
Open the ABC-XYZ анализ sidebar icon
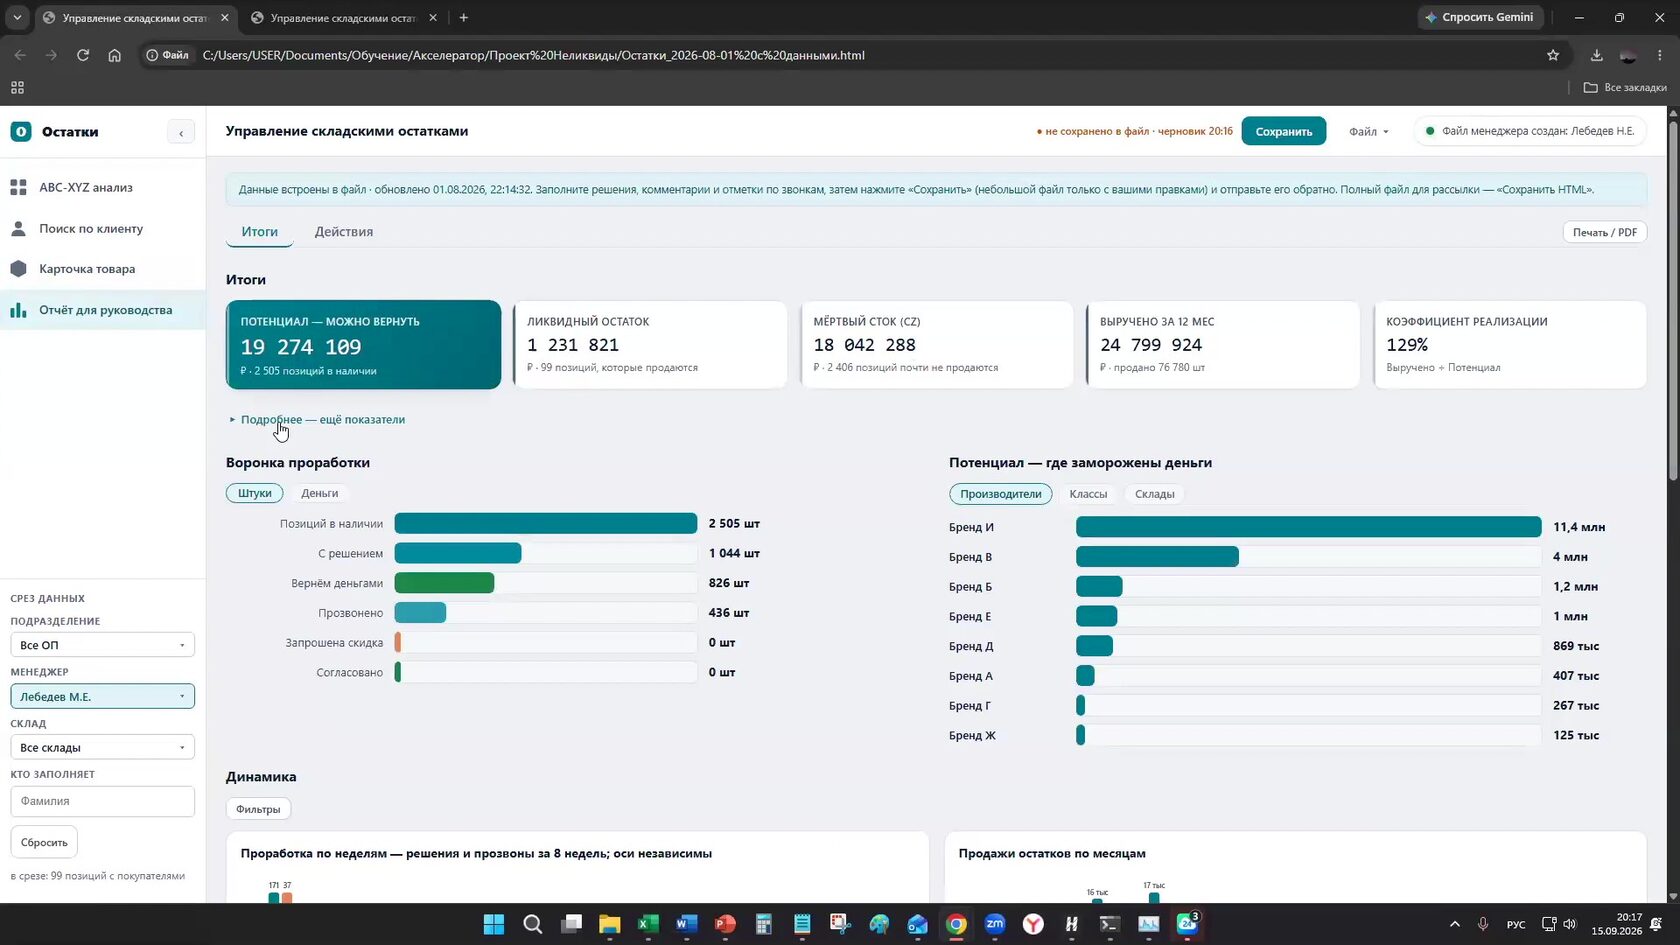click(18, 187)
